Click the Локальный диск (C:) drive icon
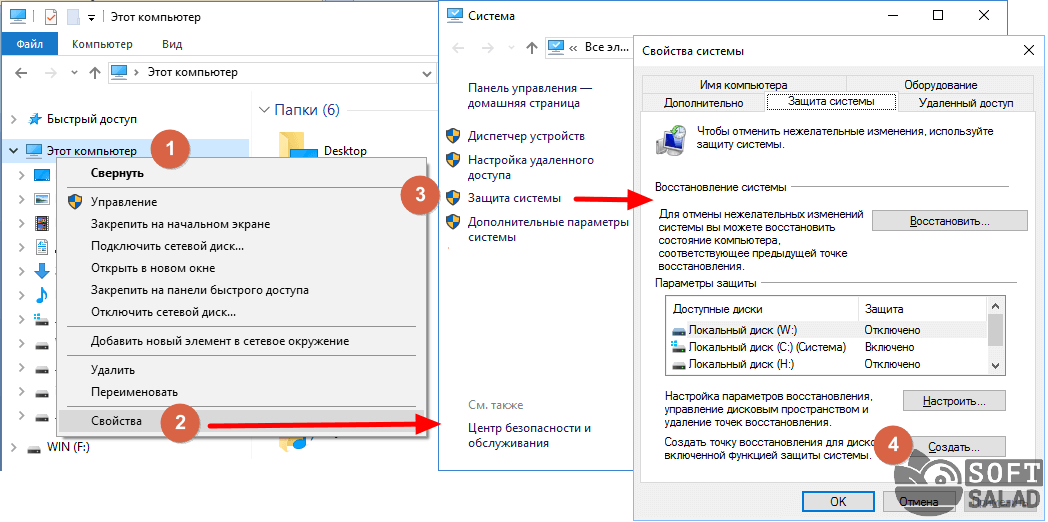Screen dimensions: 1048x522 pos(680,347)
